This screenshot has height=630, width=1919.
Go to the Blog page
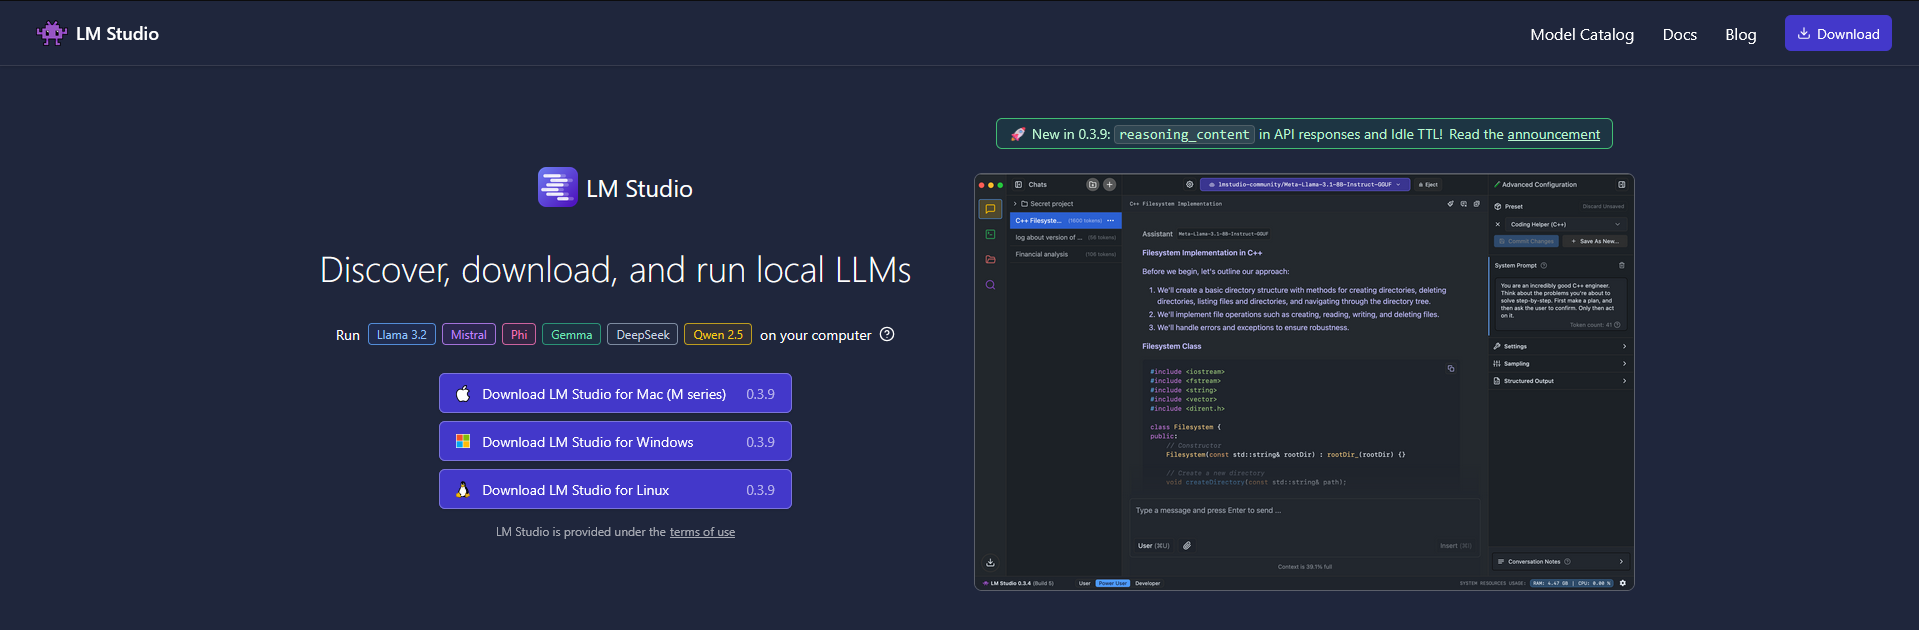pos(1740,34)
